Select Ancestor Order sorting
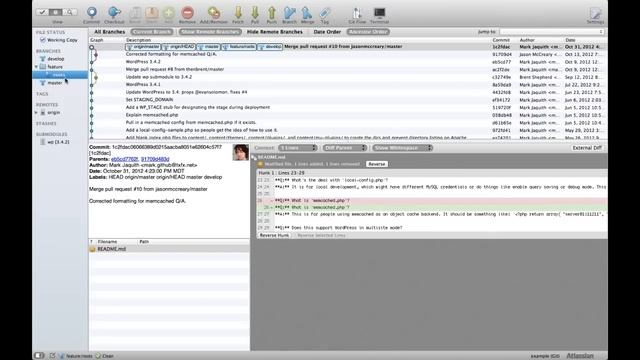This screenshot has width=640, height=360. [368, 32]
